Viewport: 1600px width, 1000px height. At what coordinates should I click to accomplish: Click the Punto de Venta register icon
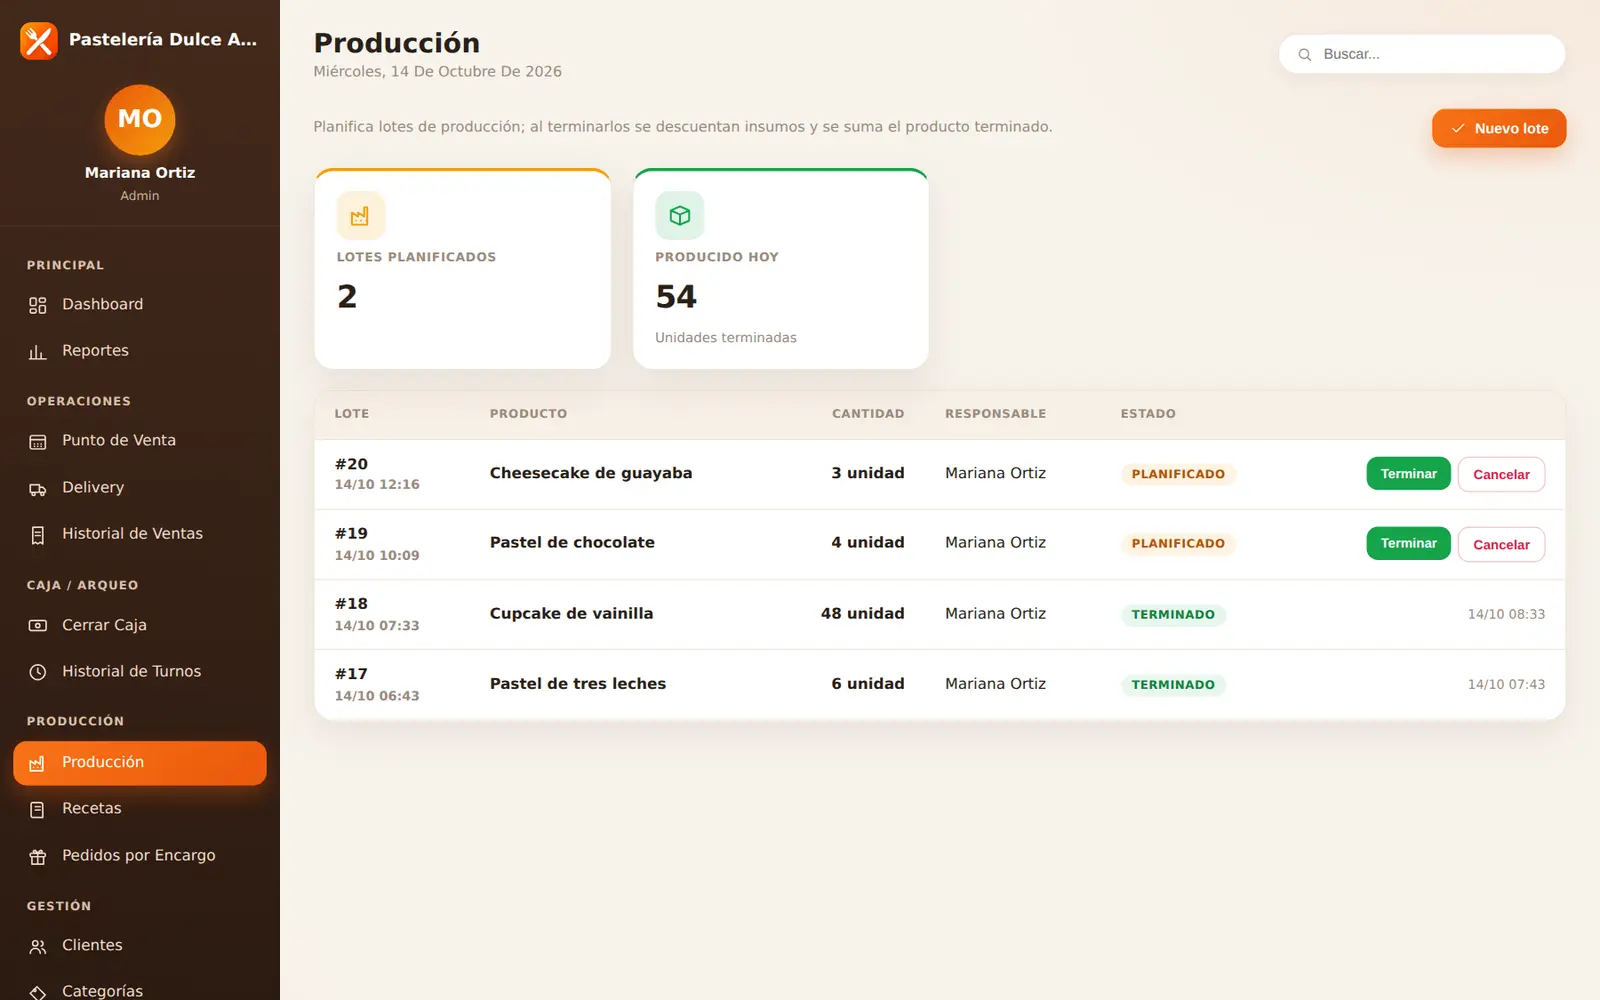38,441
